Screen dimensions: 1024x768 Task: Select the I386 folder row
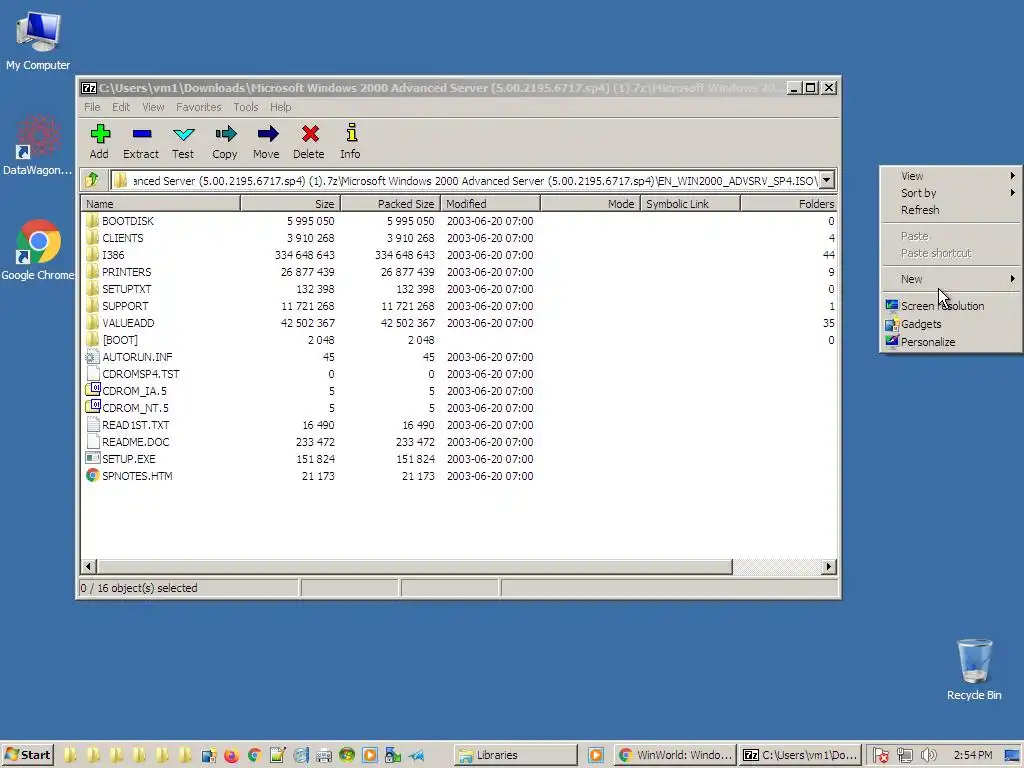click(458, 255)
